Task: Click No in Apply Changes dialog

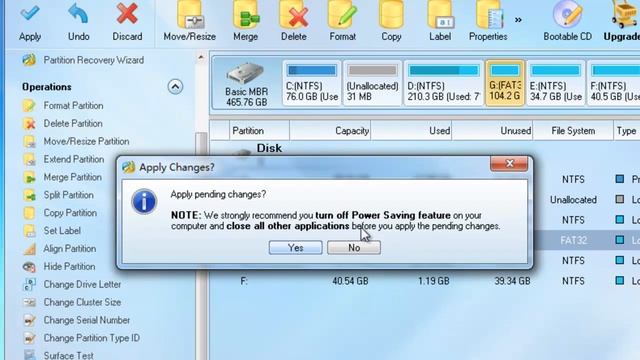Action: [x=354, y=248]
